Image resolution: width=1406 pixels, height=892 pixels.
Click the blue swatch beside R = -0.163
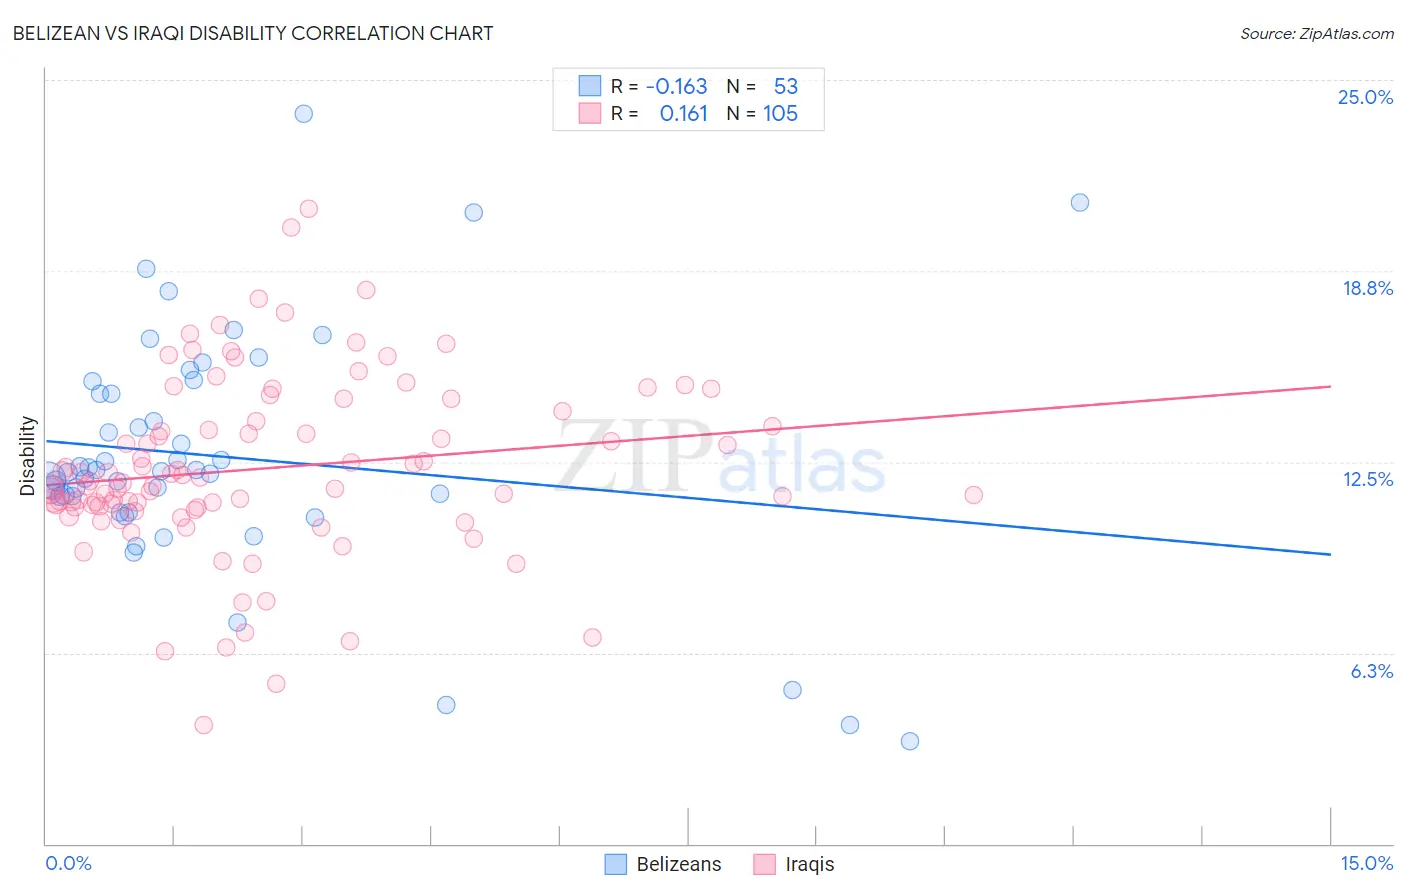point(590,86)
